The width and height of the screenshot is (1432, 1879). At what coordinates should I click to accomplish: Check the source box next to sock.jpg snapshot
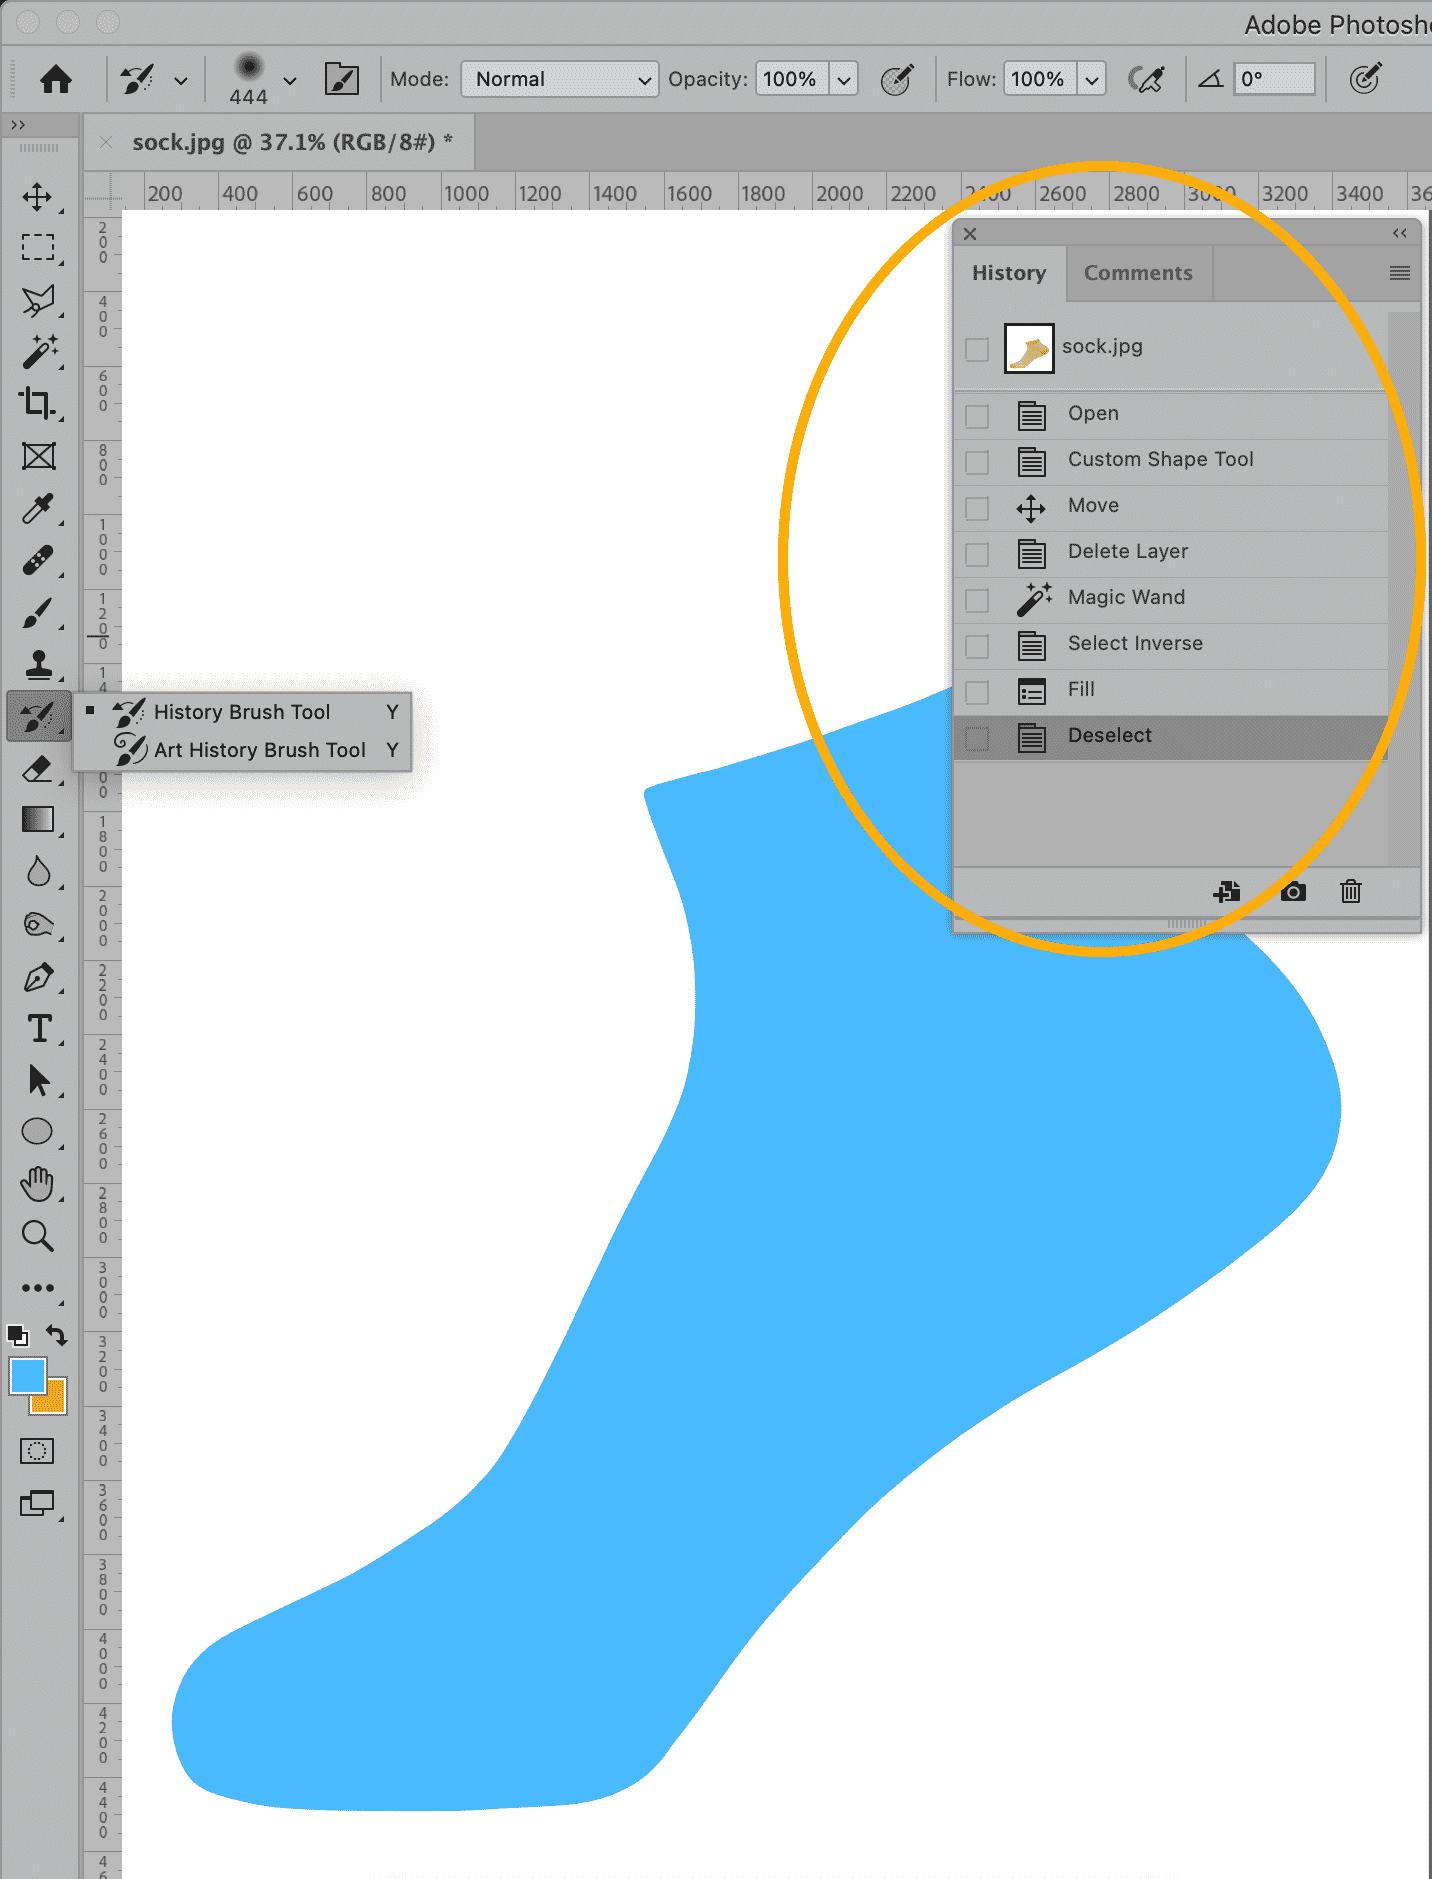pyautogui.click(x=977, y=349)
